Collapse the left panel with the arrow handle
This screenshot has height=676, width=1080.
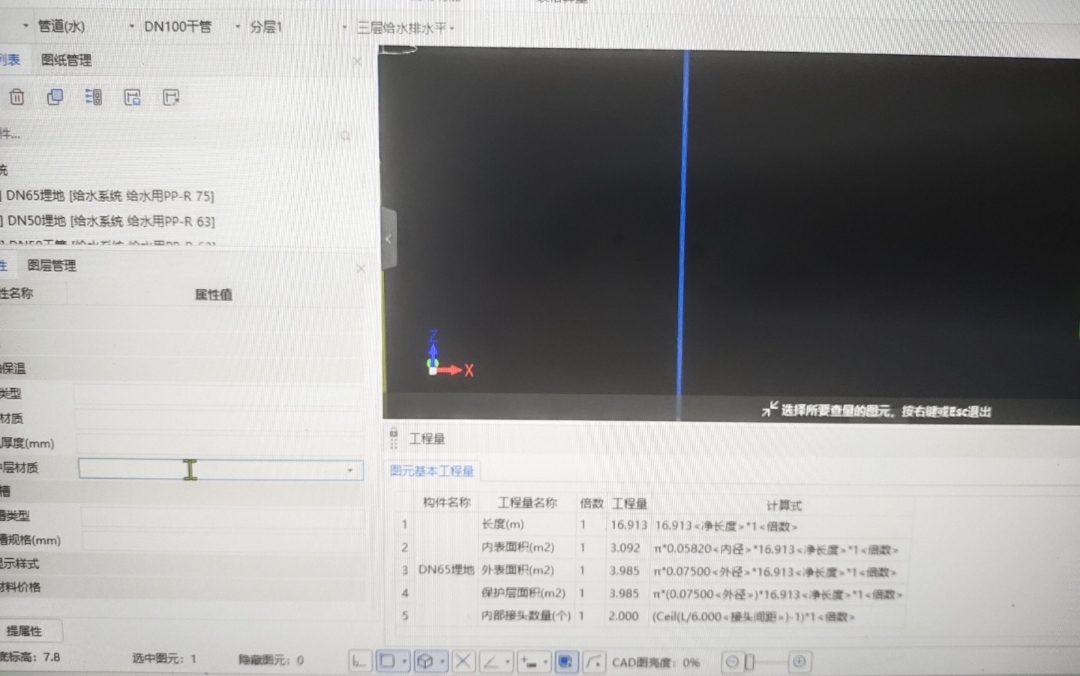[x=388, y=238]
